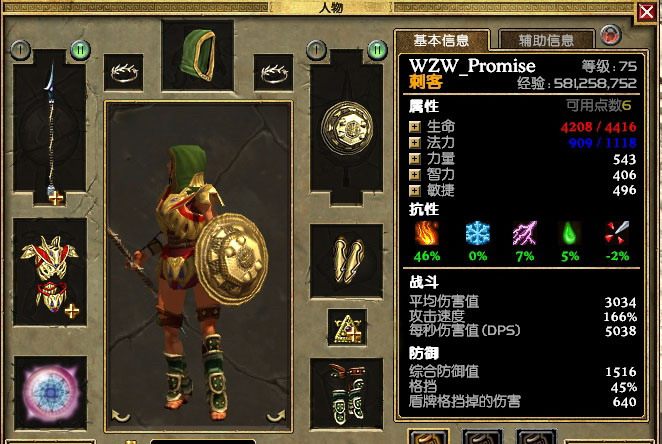Add a point to 敏捷 attribute
662x444 pixels.
point(415,191)
